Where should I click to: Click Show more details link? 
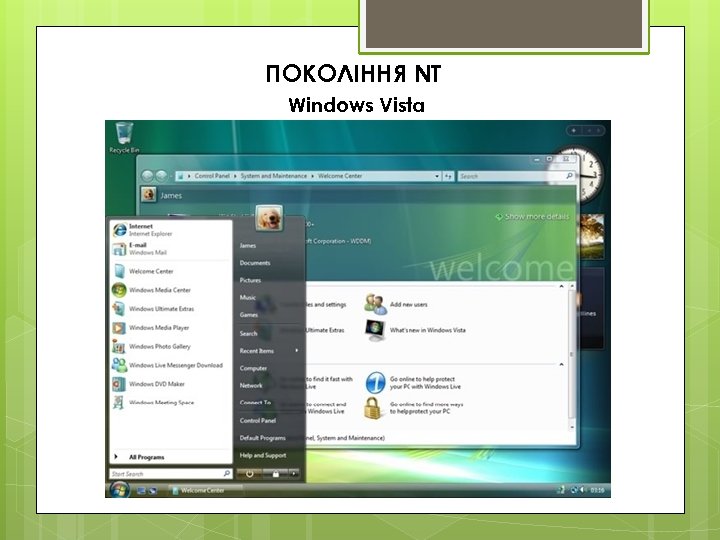(x=533, y=216)
